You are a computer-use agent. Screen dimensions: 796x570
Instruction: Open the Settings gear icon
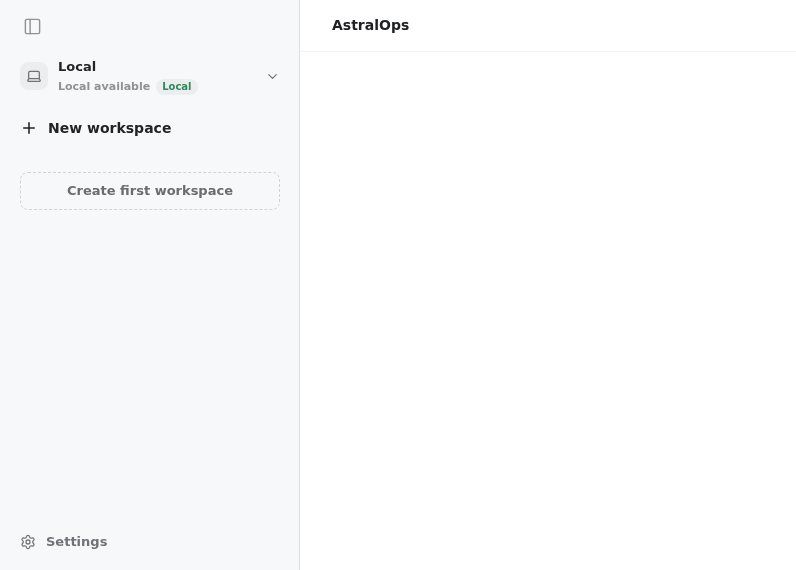tap(28, 542)
